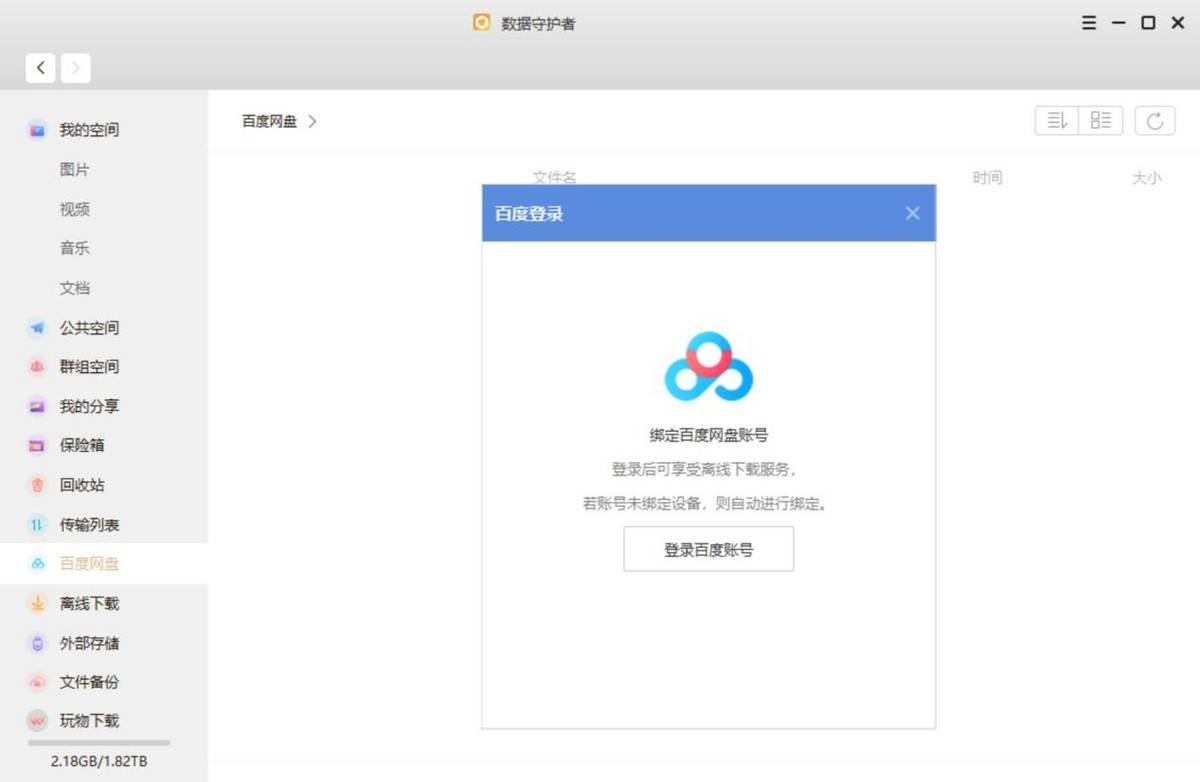
Task: Click the 百度网盘 breadcrumb
Action: (x=269, y=121)
